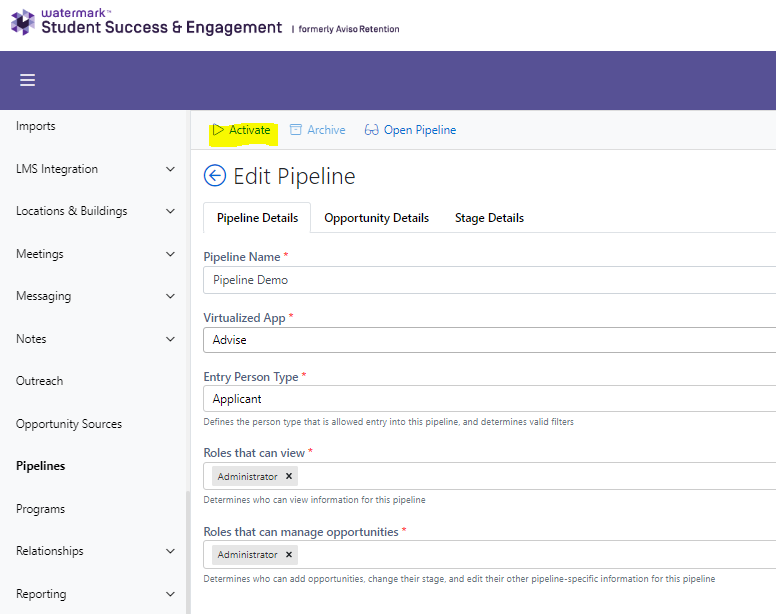This screenshot has width=776, height=614.
Task: Click the Watermark logo icon
Action: [23, 22]
